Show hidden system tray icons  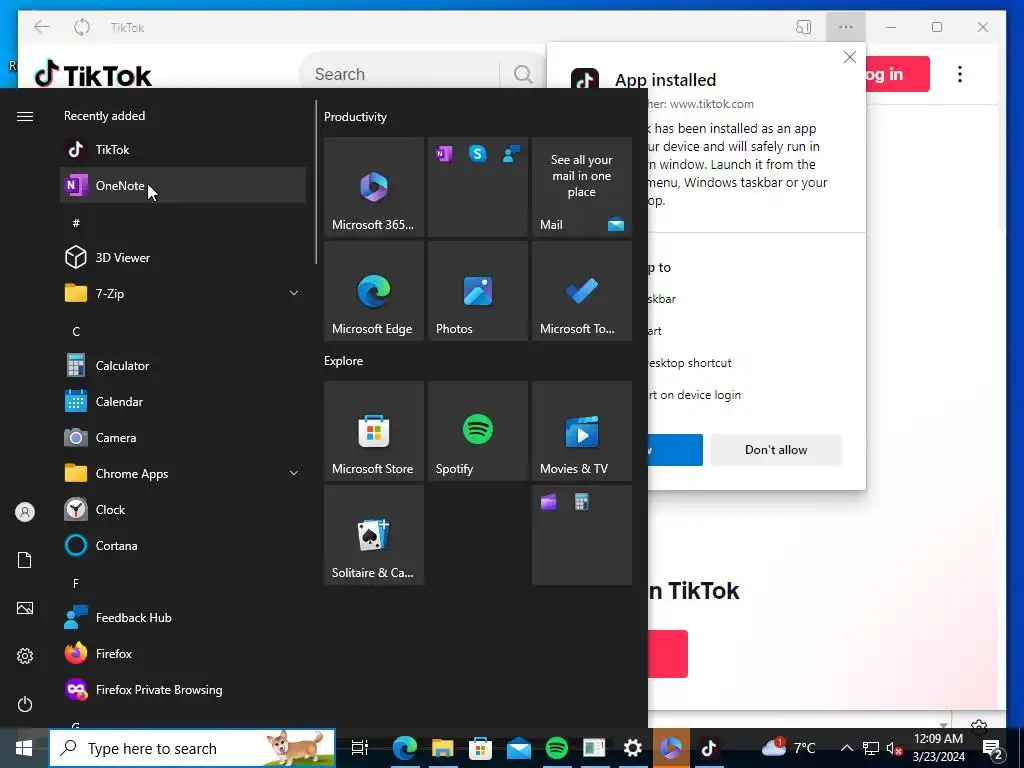click(846, 748)
